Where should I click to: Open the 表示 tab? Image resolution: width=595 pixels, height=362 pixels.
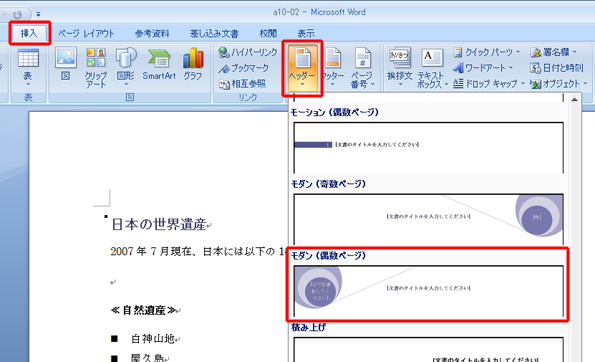305,33
